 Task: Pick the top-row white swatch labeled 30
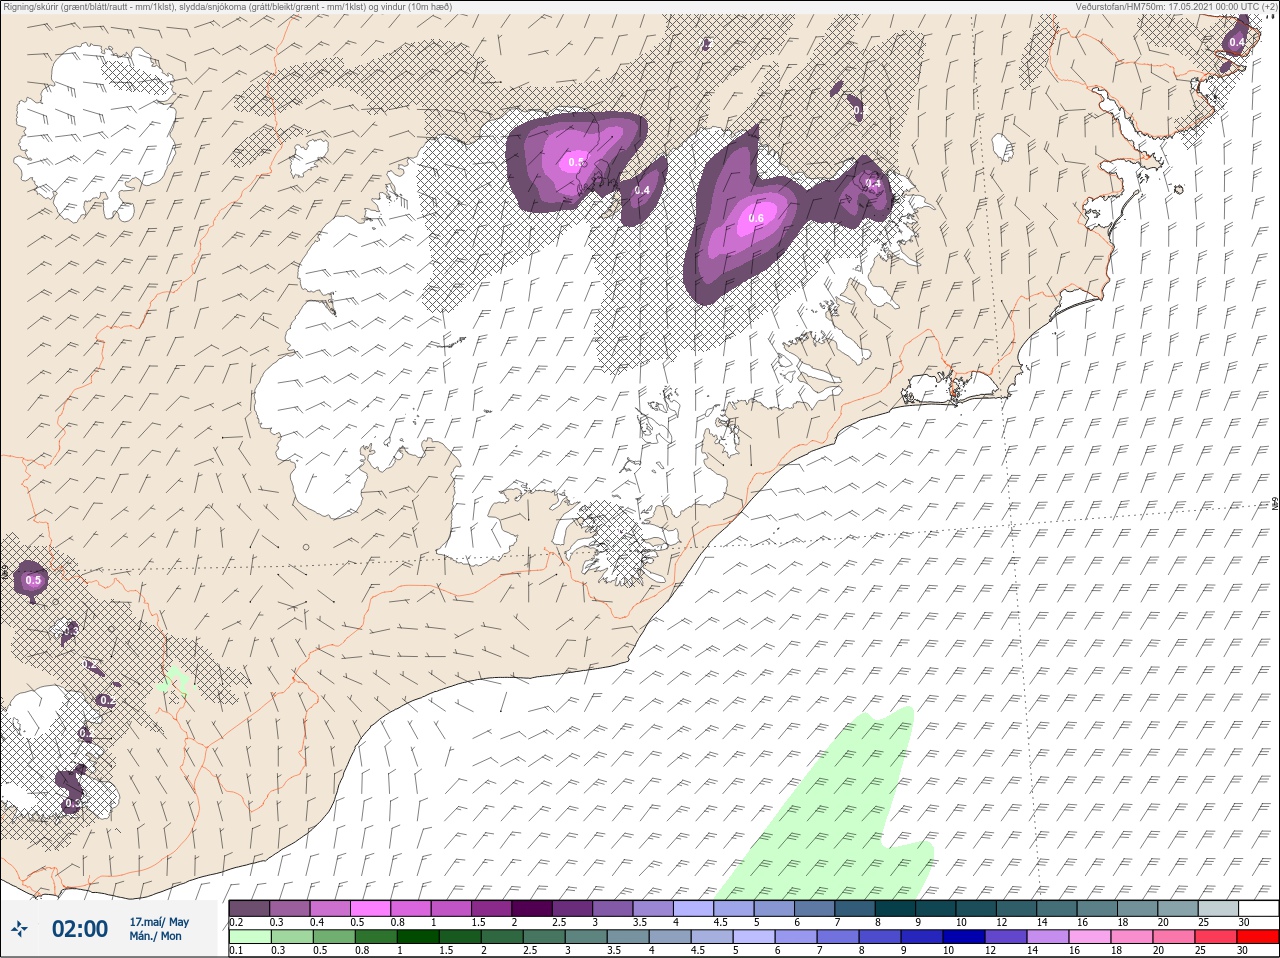click(x=1259, y=908)
